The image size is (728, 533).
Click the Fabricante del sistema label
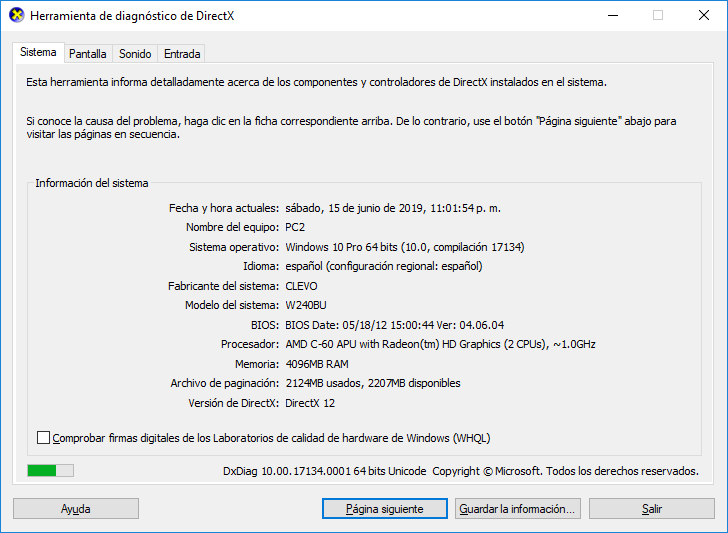point(223,286)
